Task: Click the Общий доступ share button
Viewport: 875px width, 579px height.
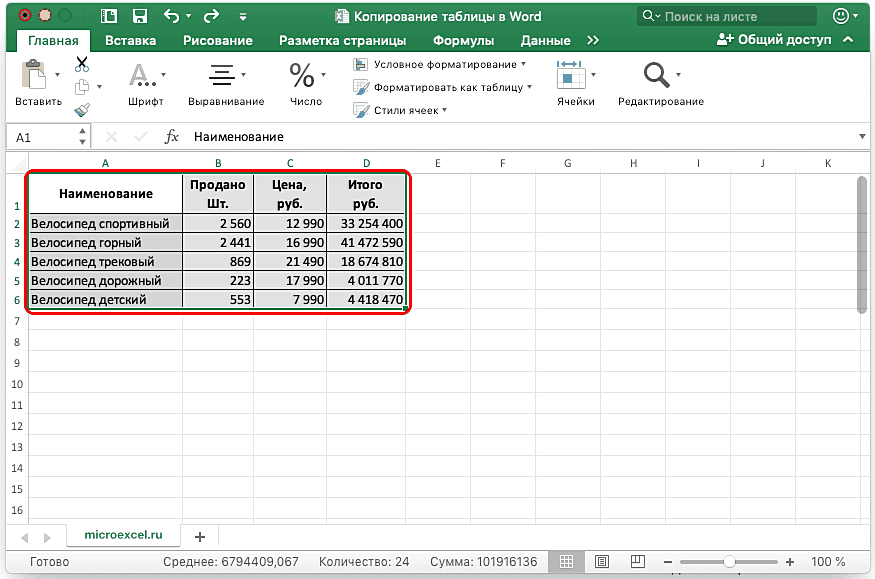Action: pyautogui.click(x=774, y=40)
